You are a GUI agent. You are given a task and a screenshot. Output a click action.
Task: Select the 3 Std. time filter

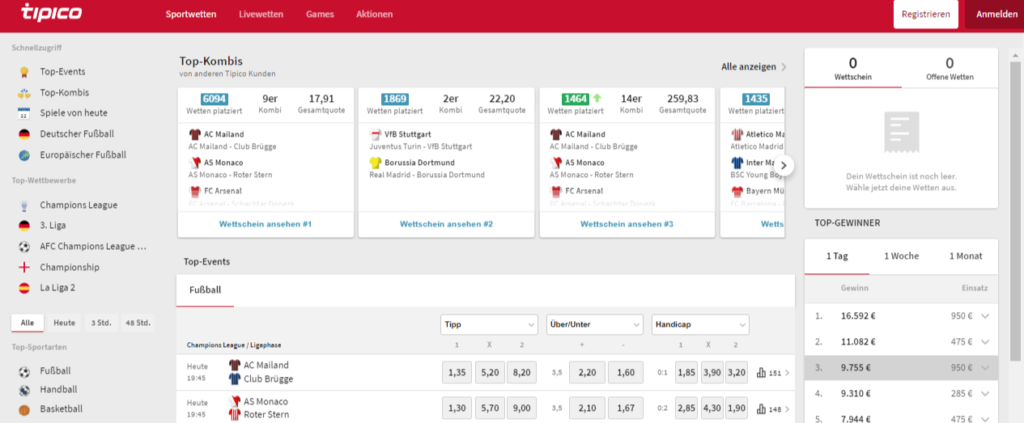(x=101, y=322)
